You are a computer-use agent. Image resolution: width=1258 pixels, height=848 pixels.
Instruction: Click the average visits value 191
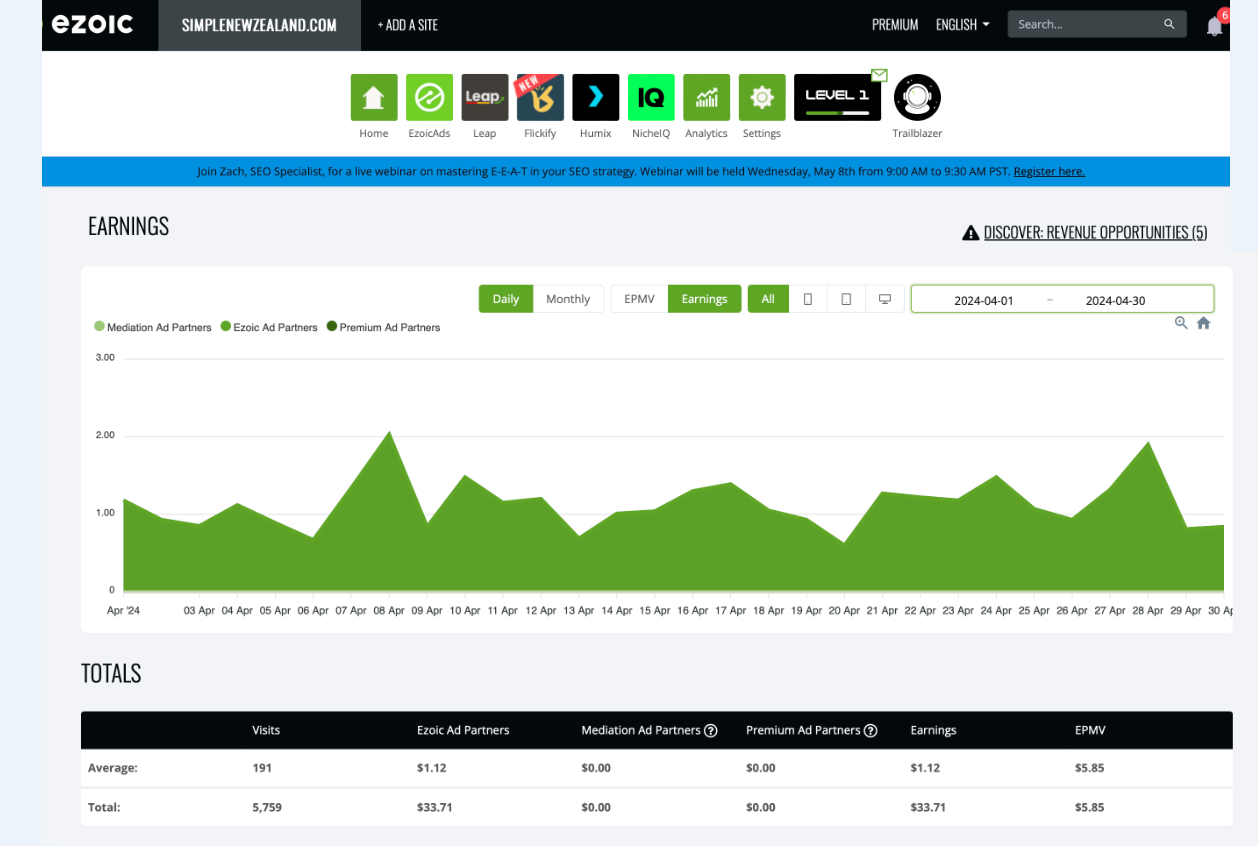pyautogui.click(x=262, y=769)
